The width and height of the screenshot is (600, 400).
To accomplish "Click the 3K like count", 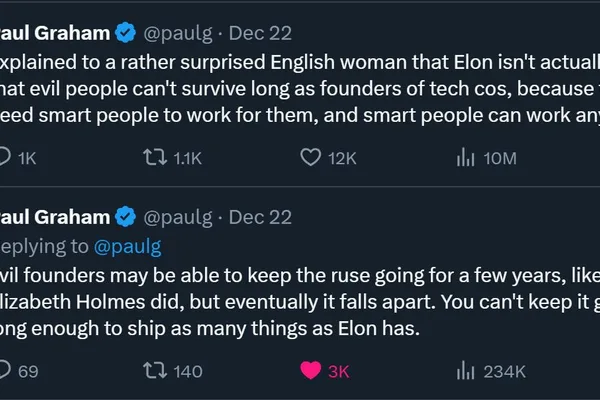I will 339,372.
